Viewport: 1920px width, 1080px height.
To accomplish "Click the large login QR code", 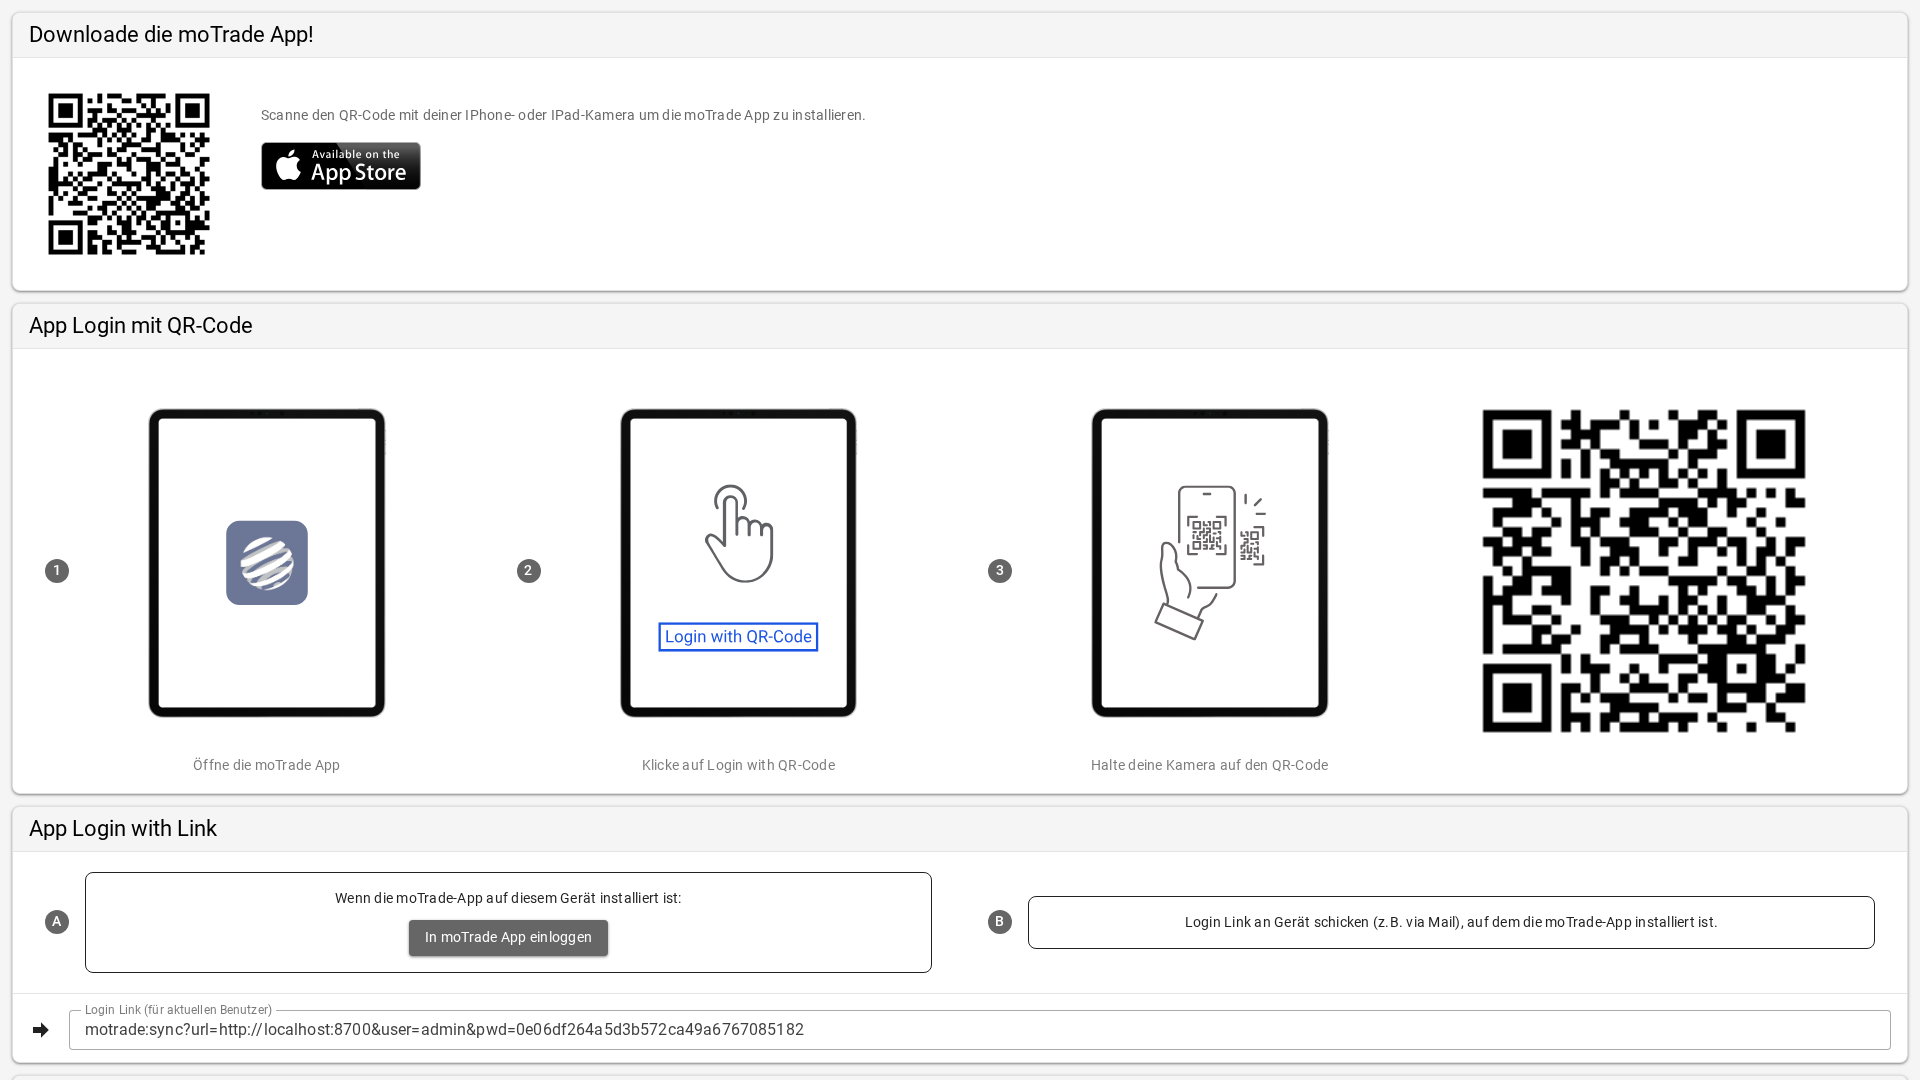I will (1644, 571).
